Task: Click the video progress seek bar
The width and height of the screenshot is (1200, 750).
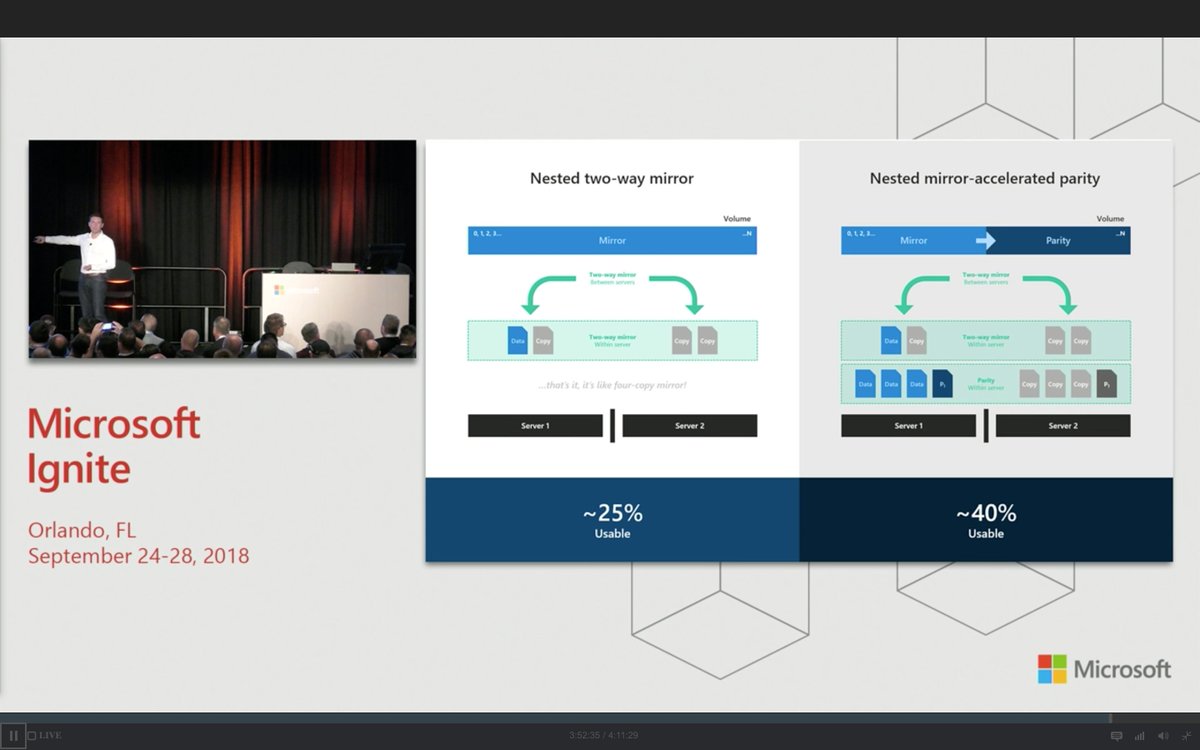Action: tap(600, 718)
